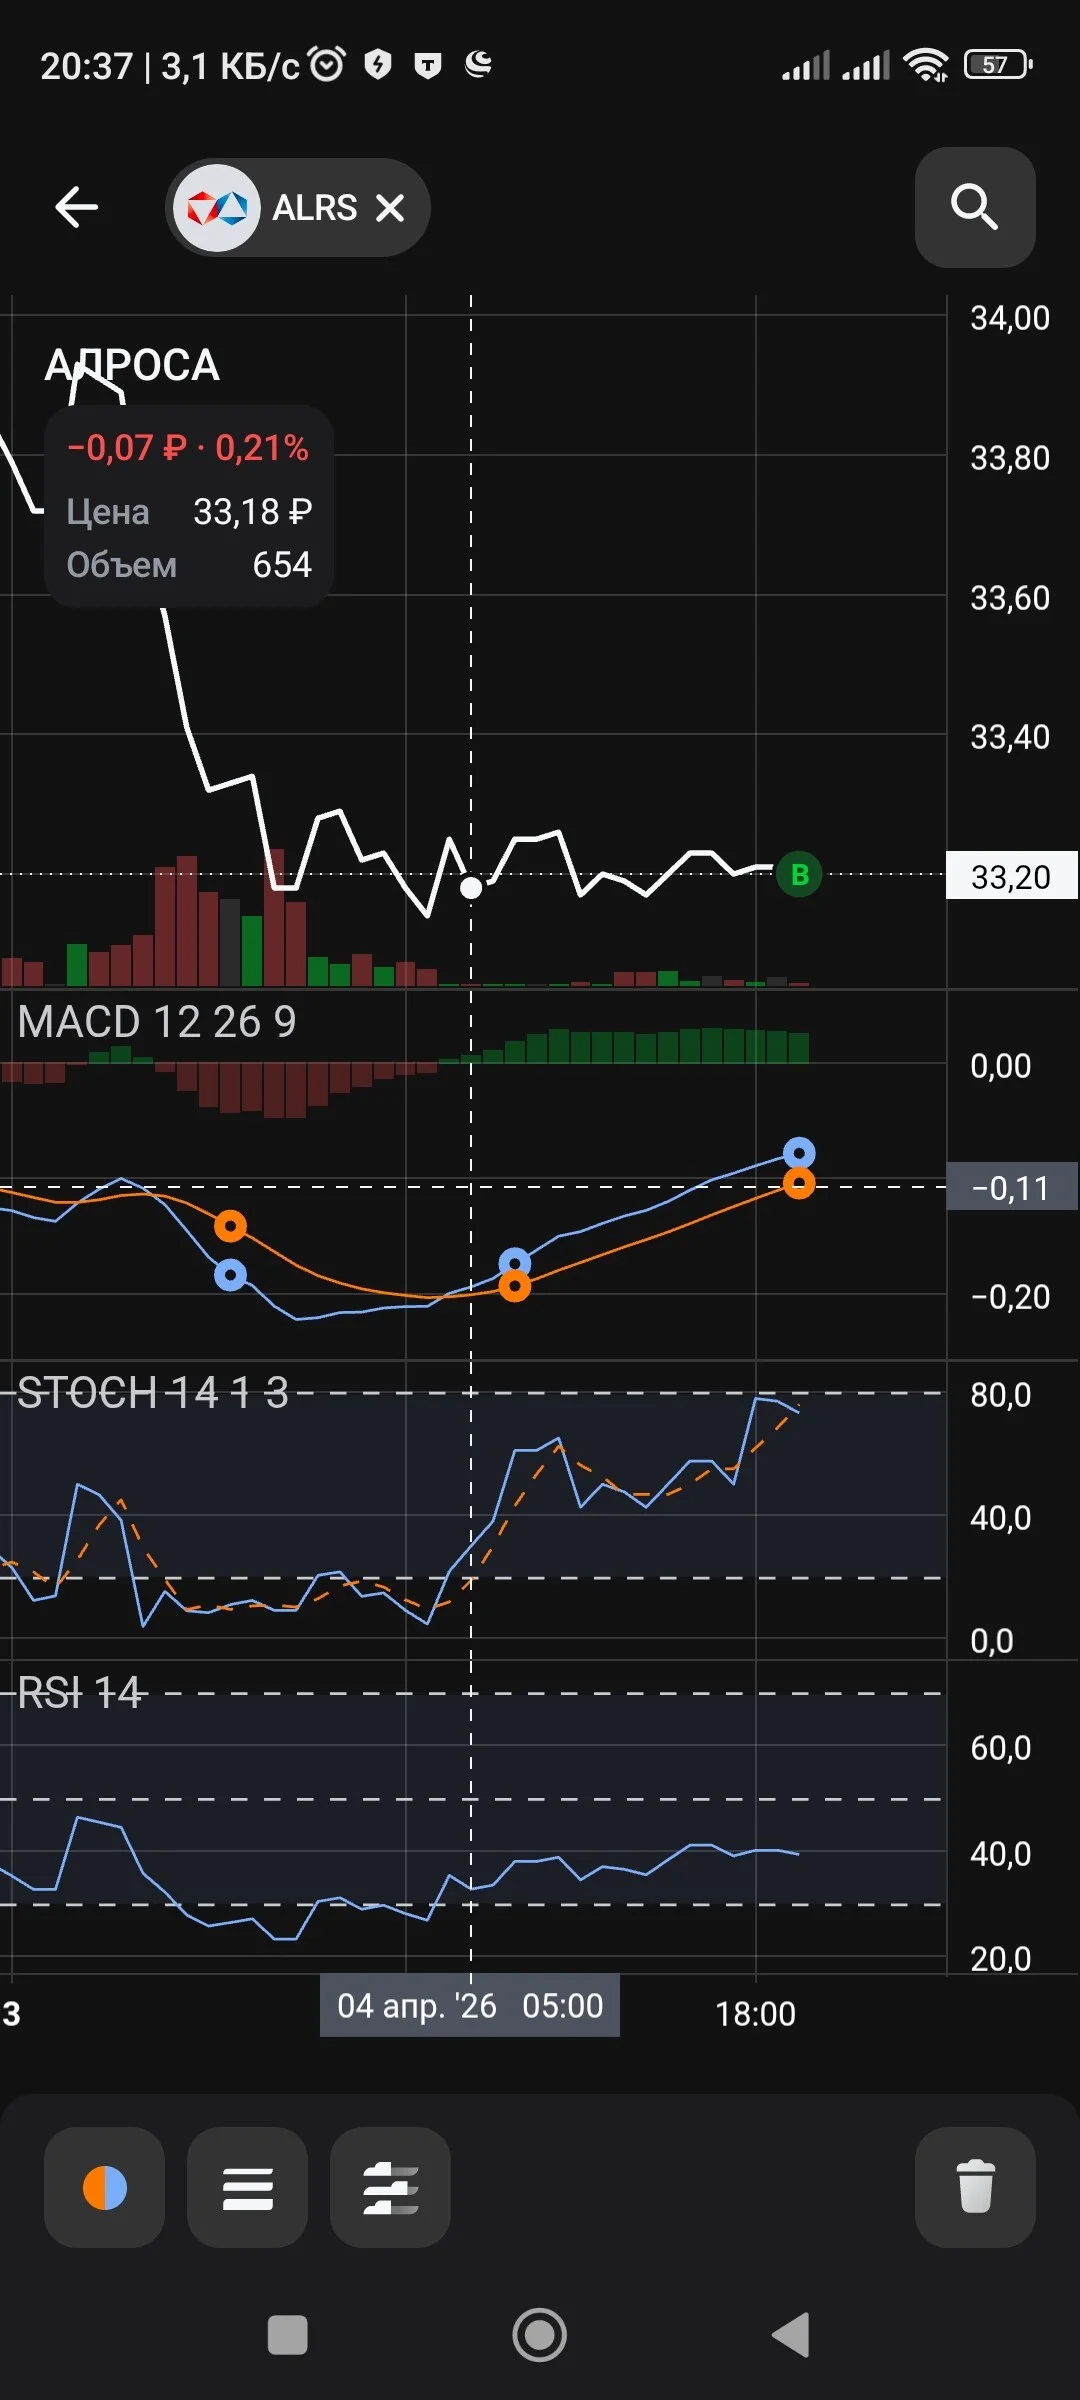The height and width of the screenshot is (2400, 1080).
Task: Select the RSI 14 label
Action: (x=80, y=1693)
